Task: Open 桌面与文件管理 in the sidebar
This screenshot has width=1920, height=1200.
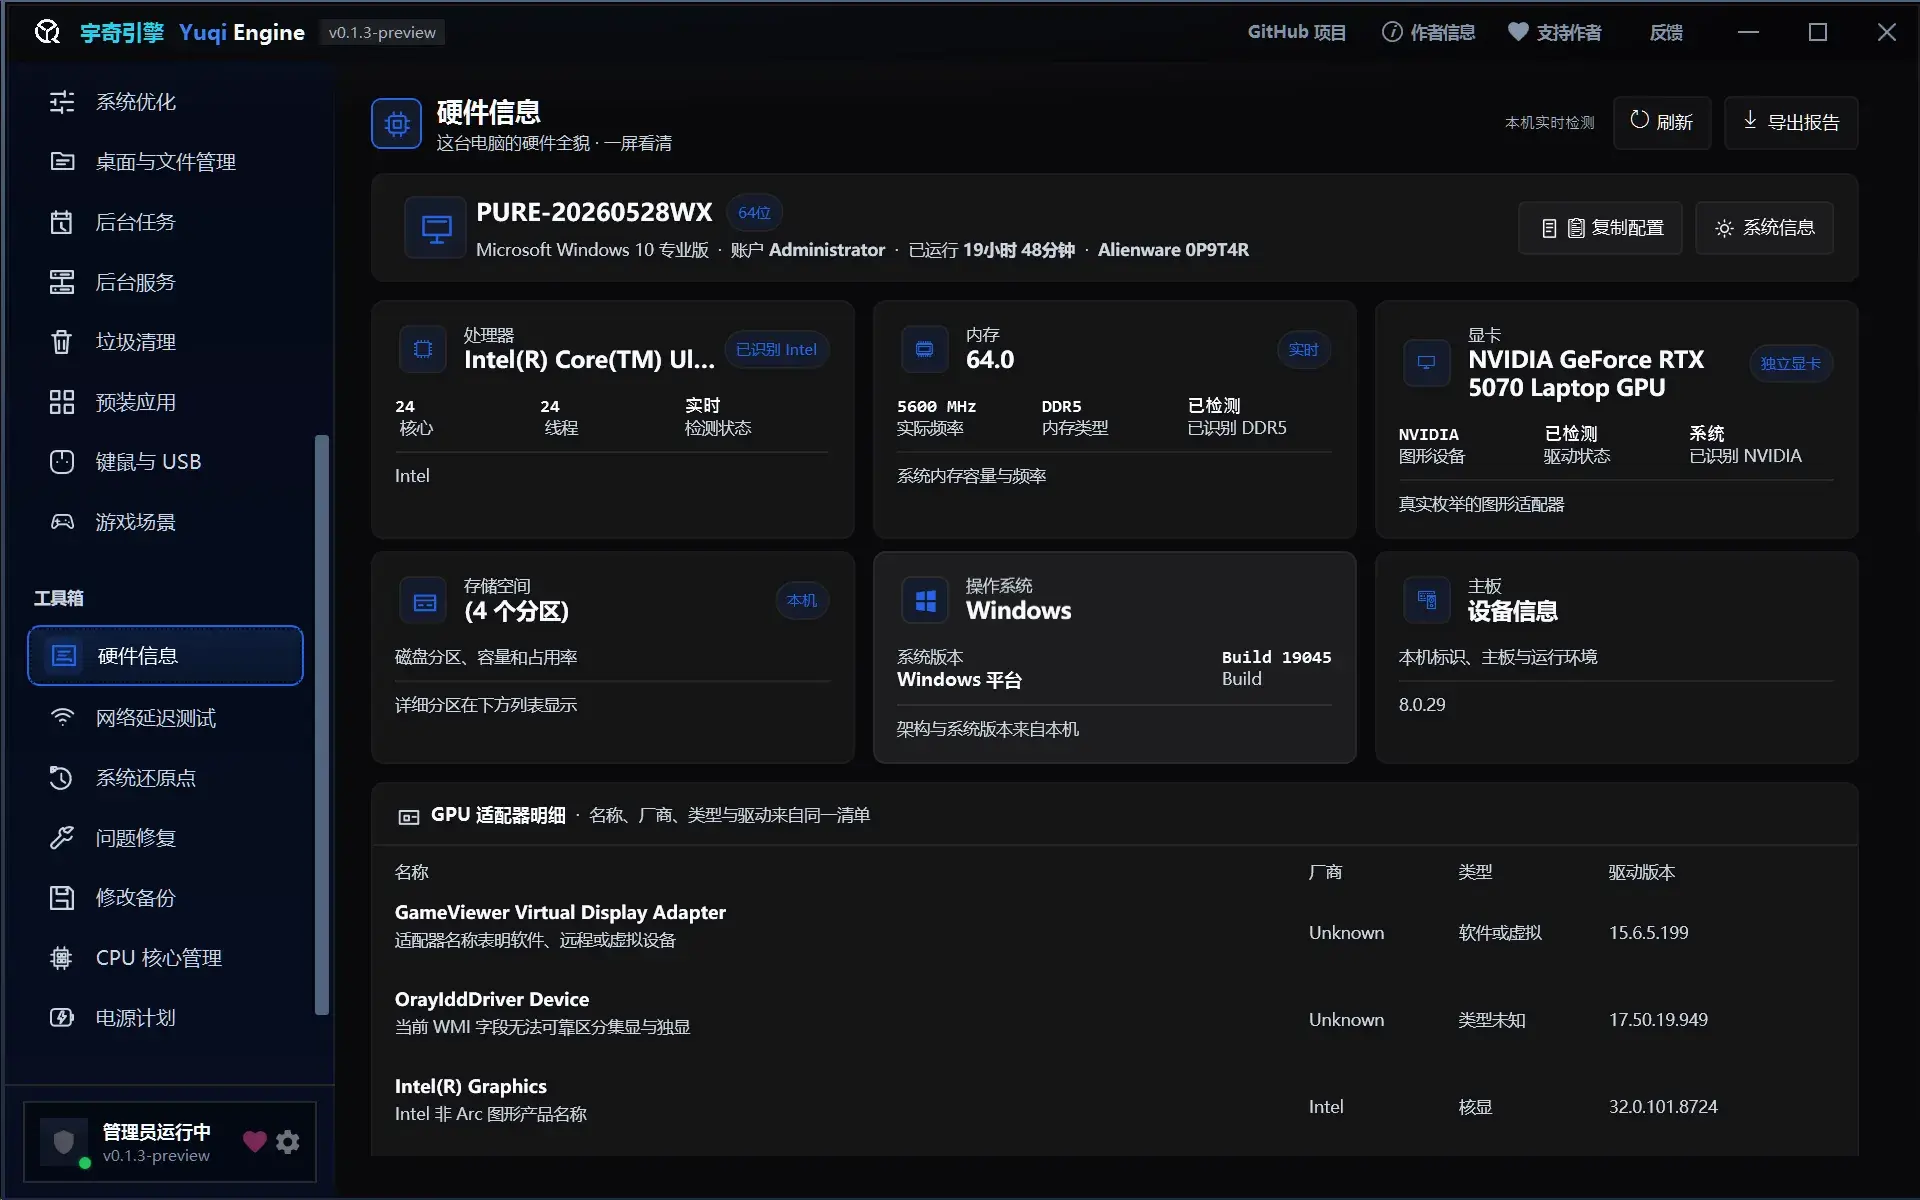Action: pos(165,162)
